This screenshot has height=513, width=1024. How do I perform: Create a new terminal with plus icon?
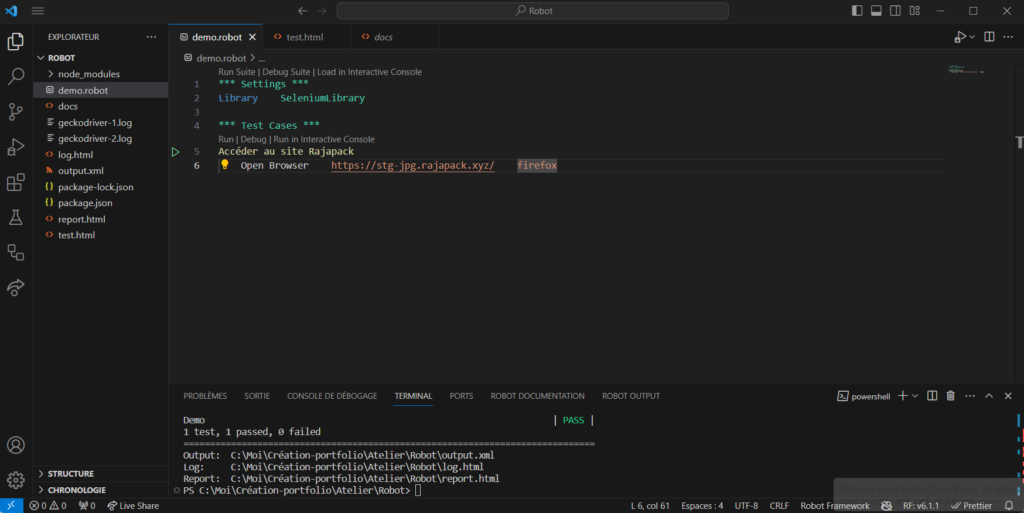[x=903, y=396]
